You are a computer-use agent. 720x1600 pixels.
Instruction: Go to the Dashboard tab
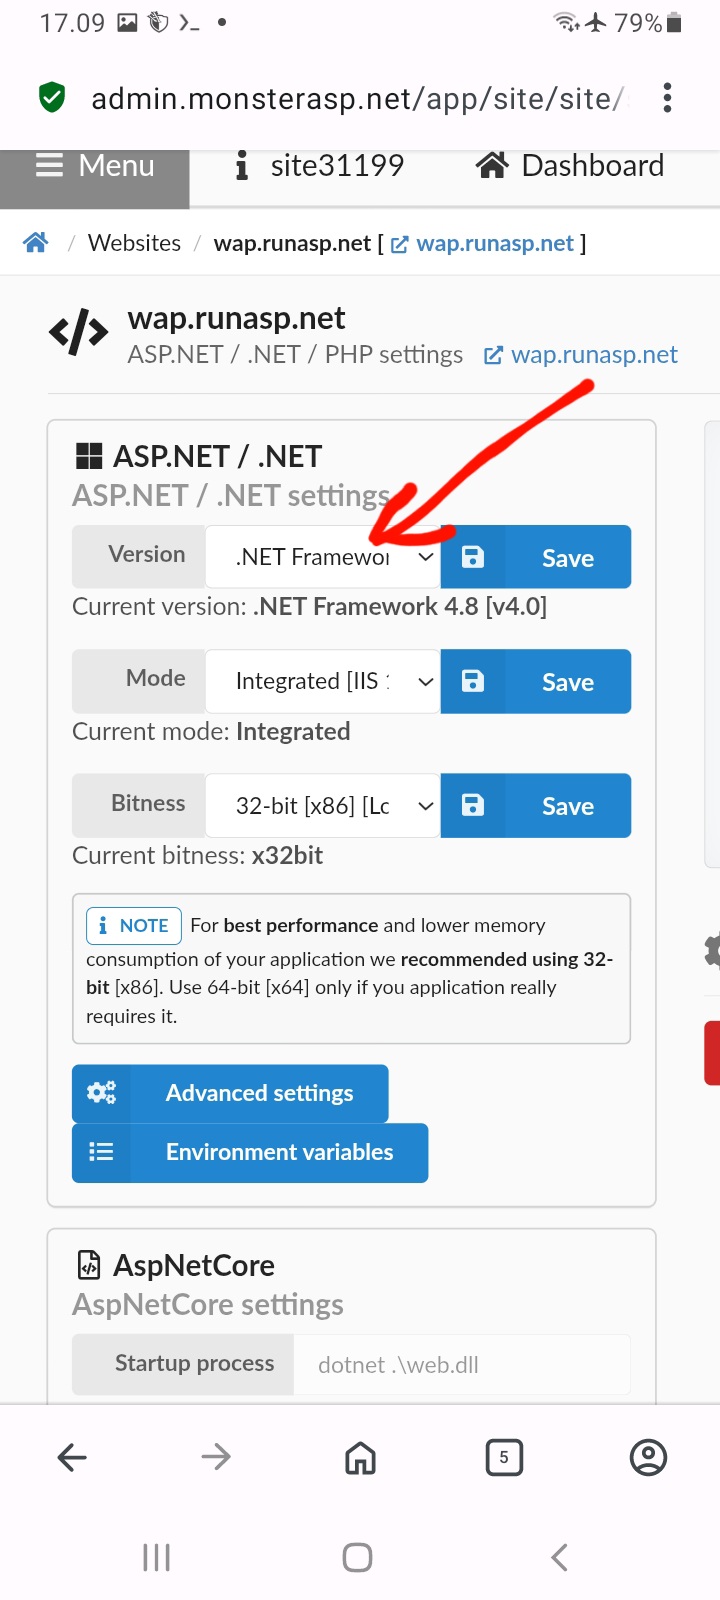[x=570, y=166]
